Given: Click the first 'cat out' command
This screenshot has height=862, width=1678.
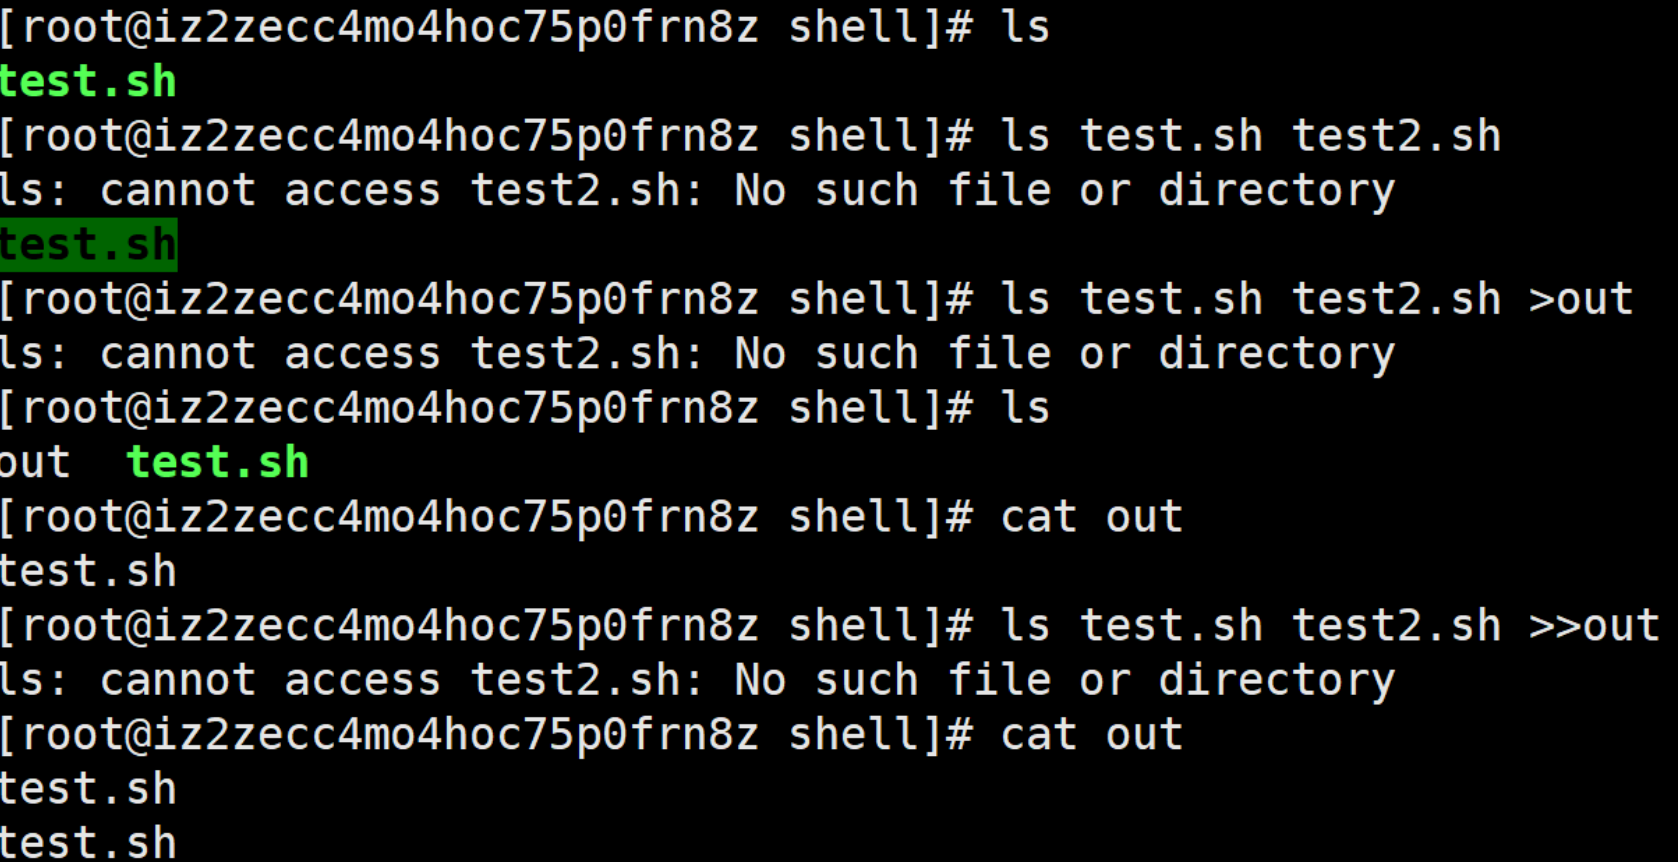Looking at the screenshot, I should (1091, 517).
